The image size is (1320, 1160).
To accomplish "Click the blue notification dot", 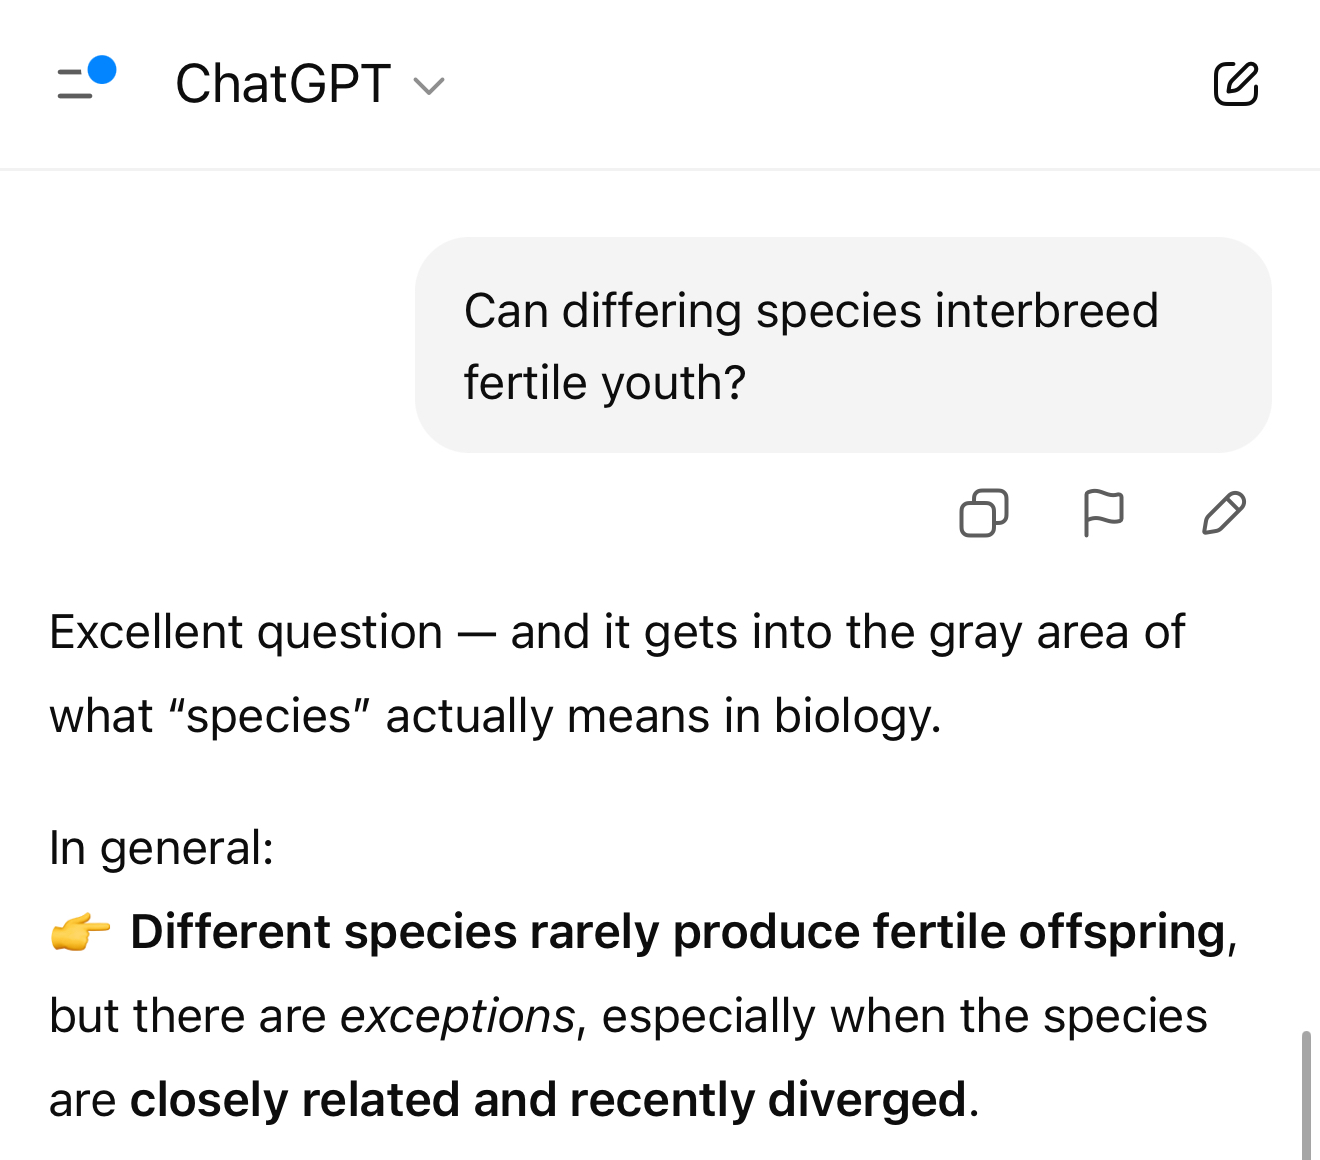I will pyautogui.click(x=102, y=70).
